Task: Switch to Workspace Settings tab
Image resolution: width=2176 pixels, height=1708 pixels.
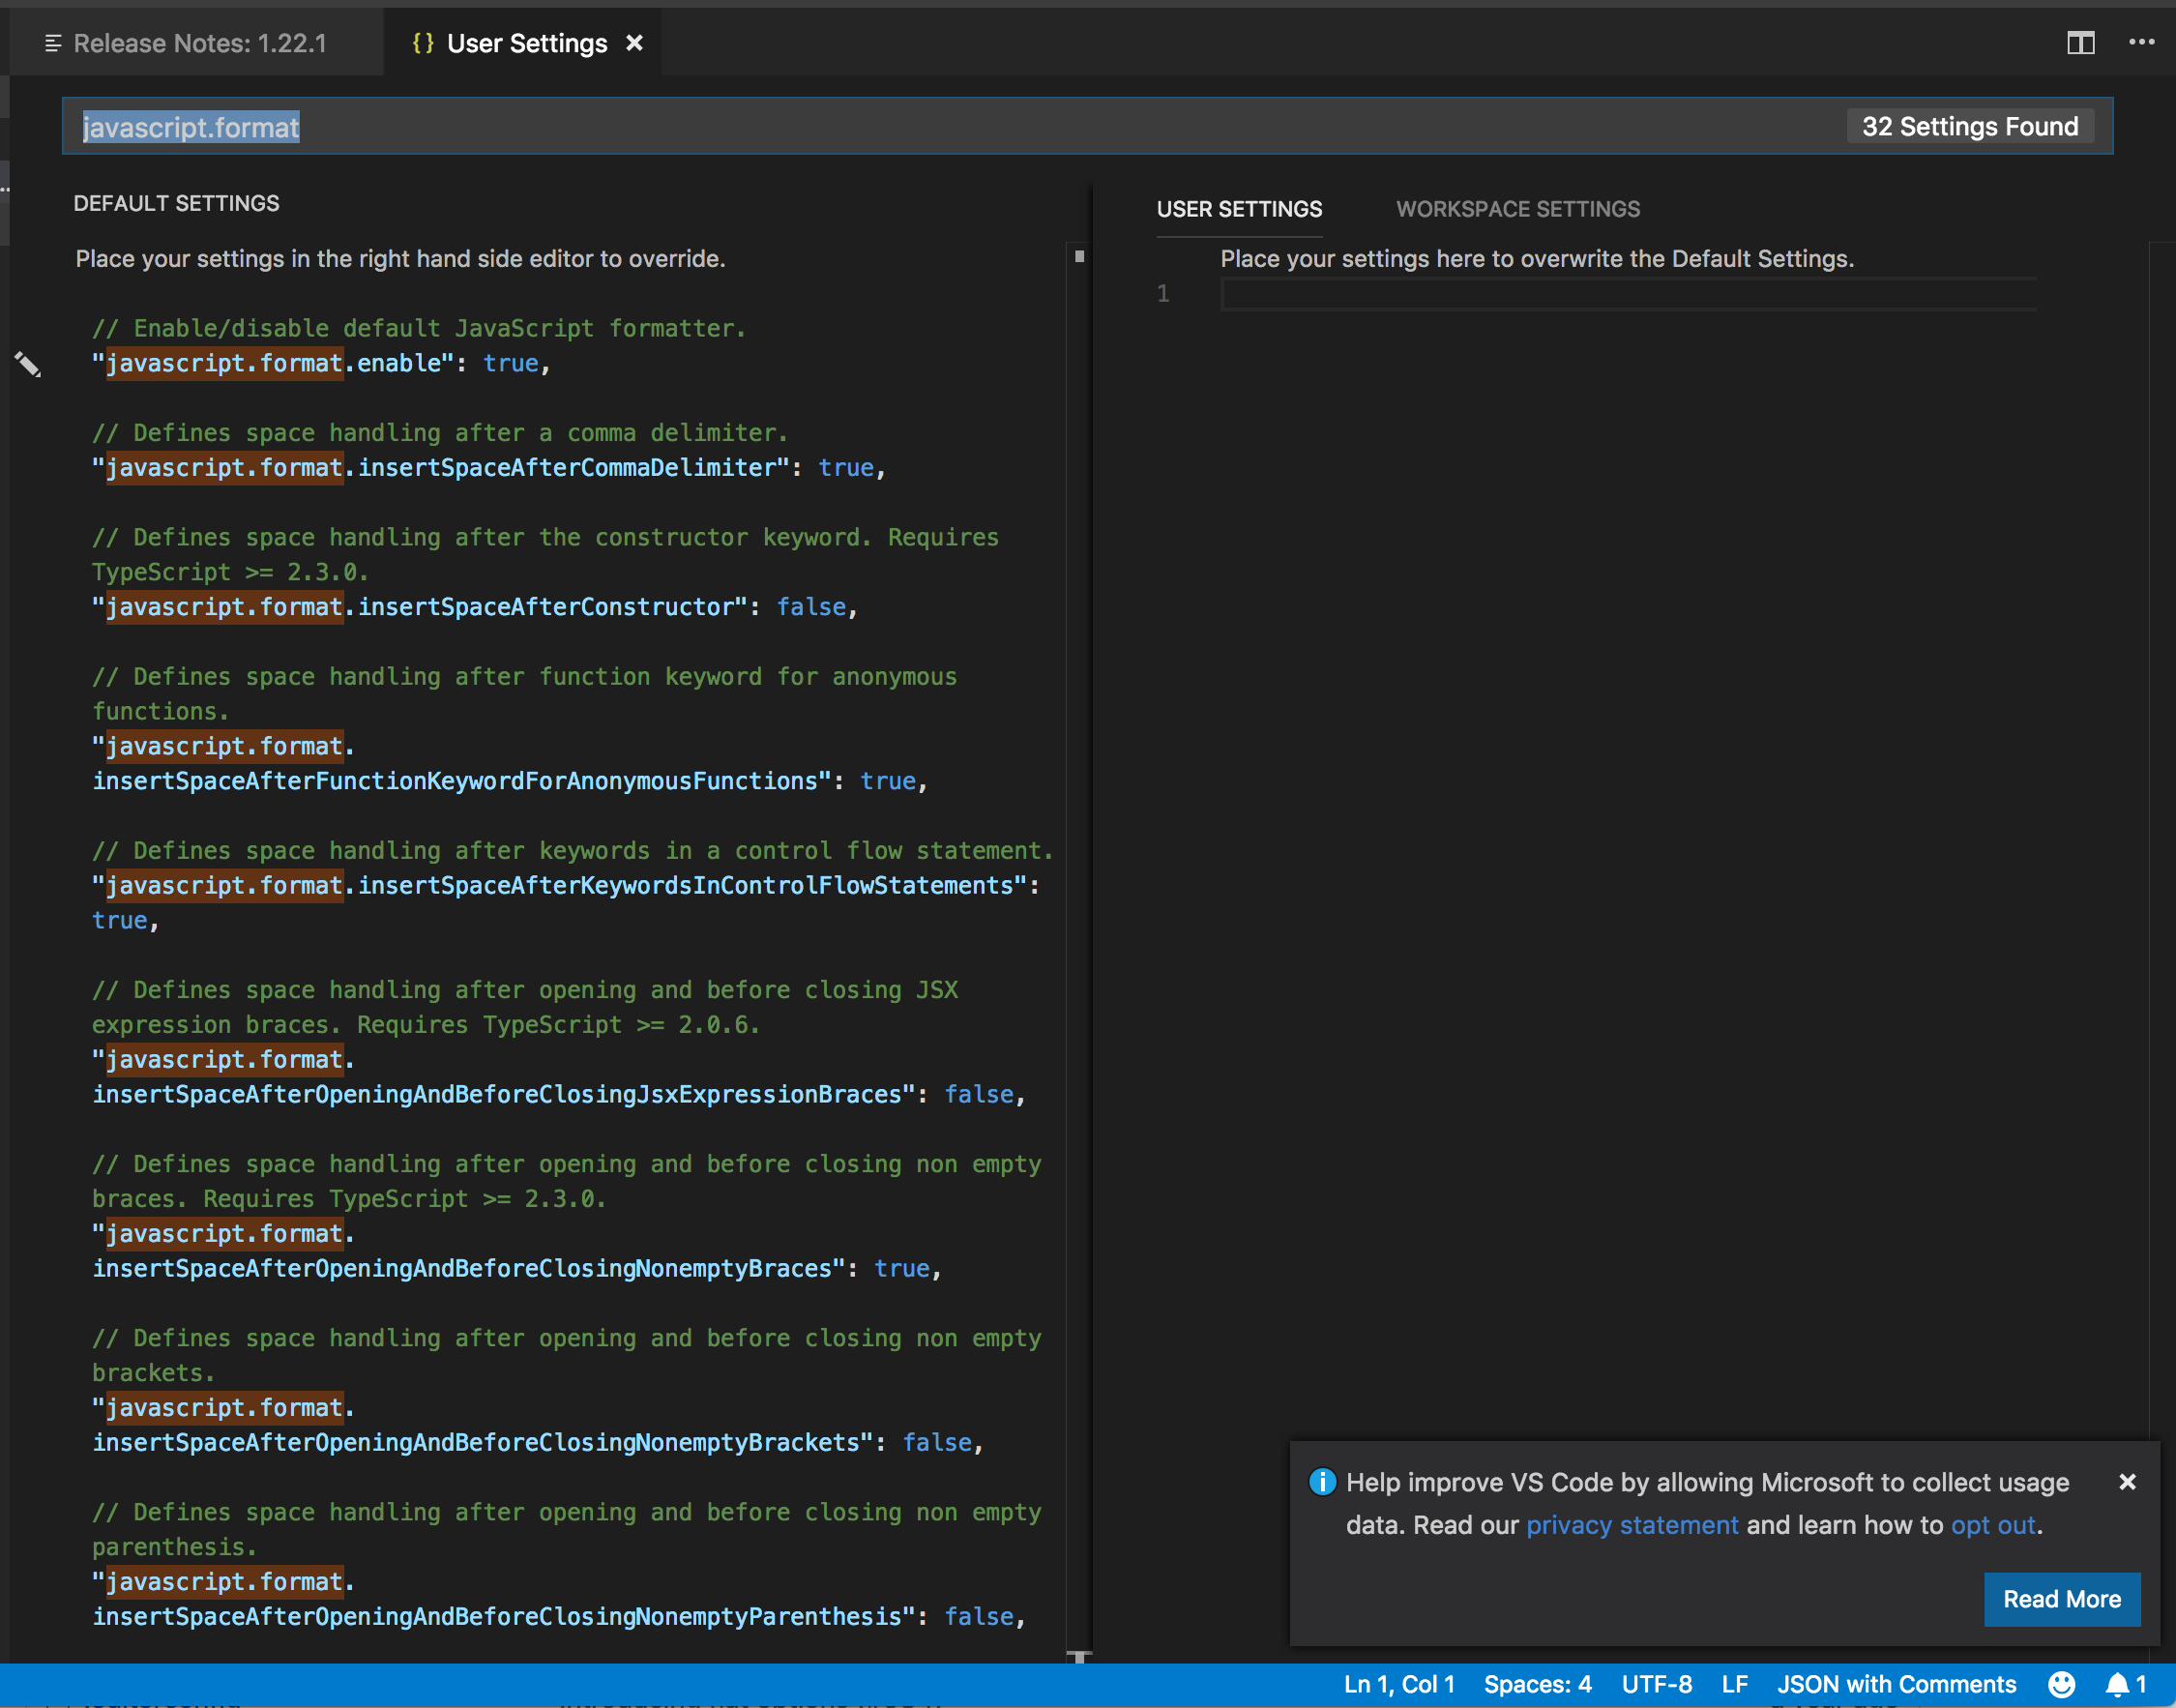Action: tap(1517, 209)
